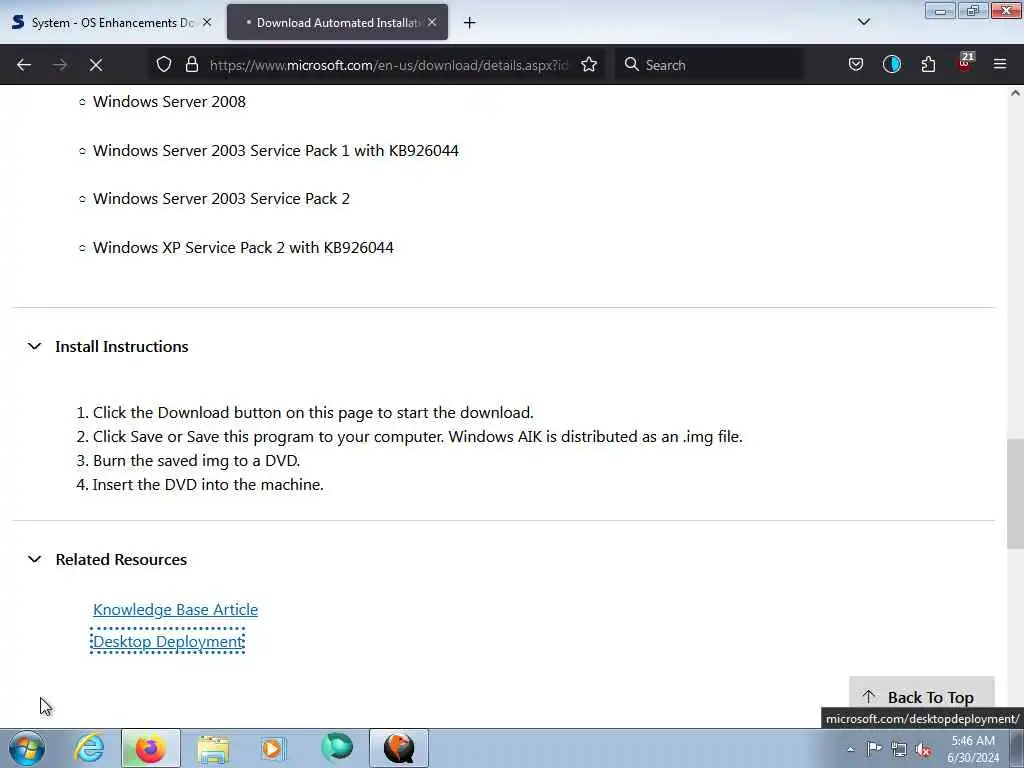Click step 2 Click Save or Save text
1024x768 pixels.
pyautogui.click(x=418, y=436)
